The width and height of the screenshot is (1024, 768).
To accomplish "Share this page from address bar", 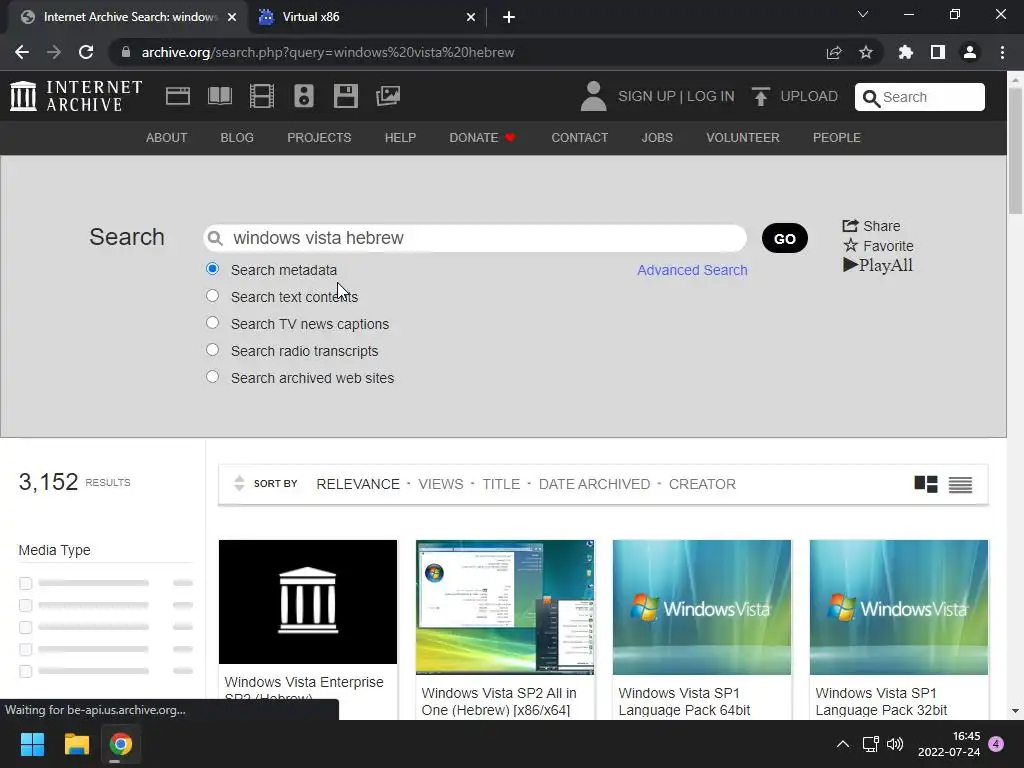I will click(833, 52).
